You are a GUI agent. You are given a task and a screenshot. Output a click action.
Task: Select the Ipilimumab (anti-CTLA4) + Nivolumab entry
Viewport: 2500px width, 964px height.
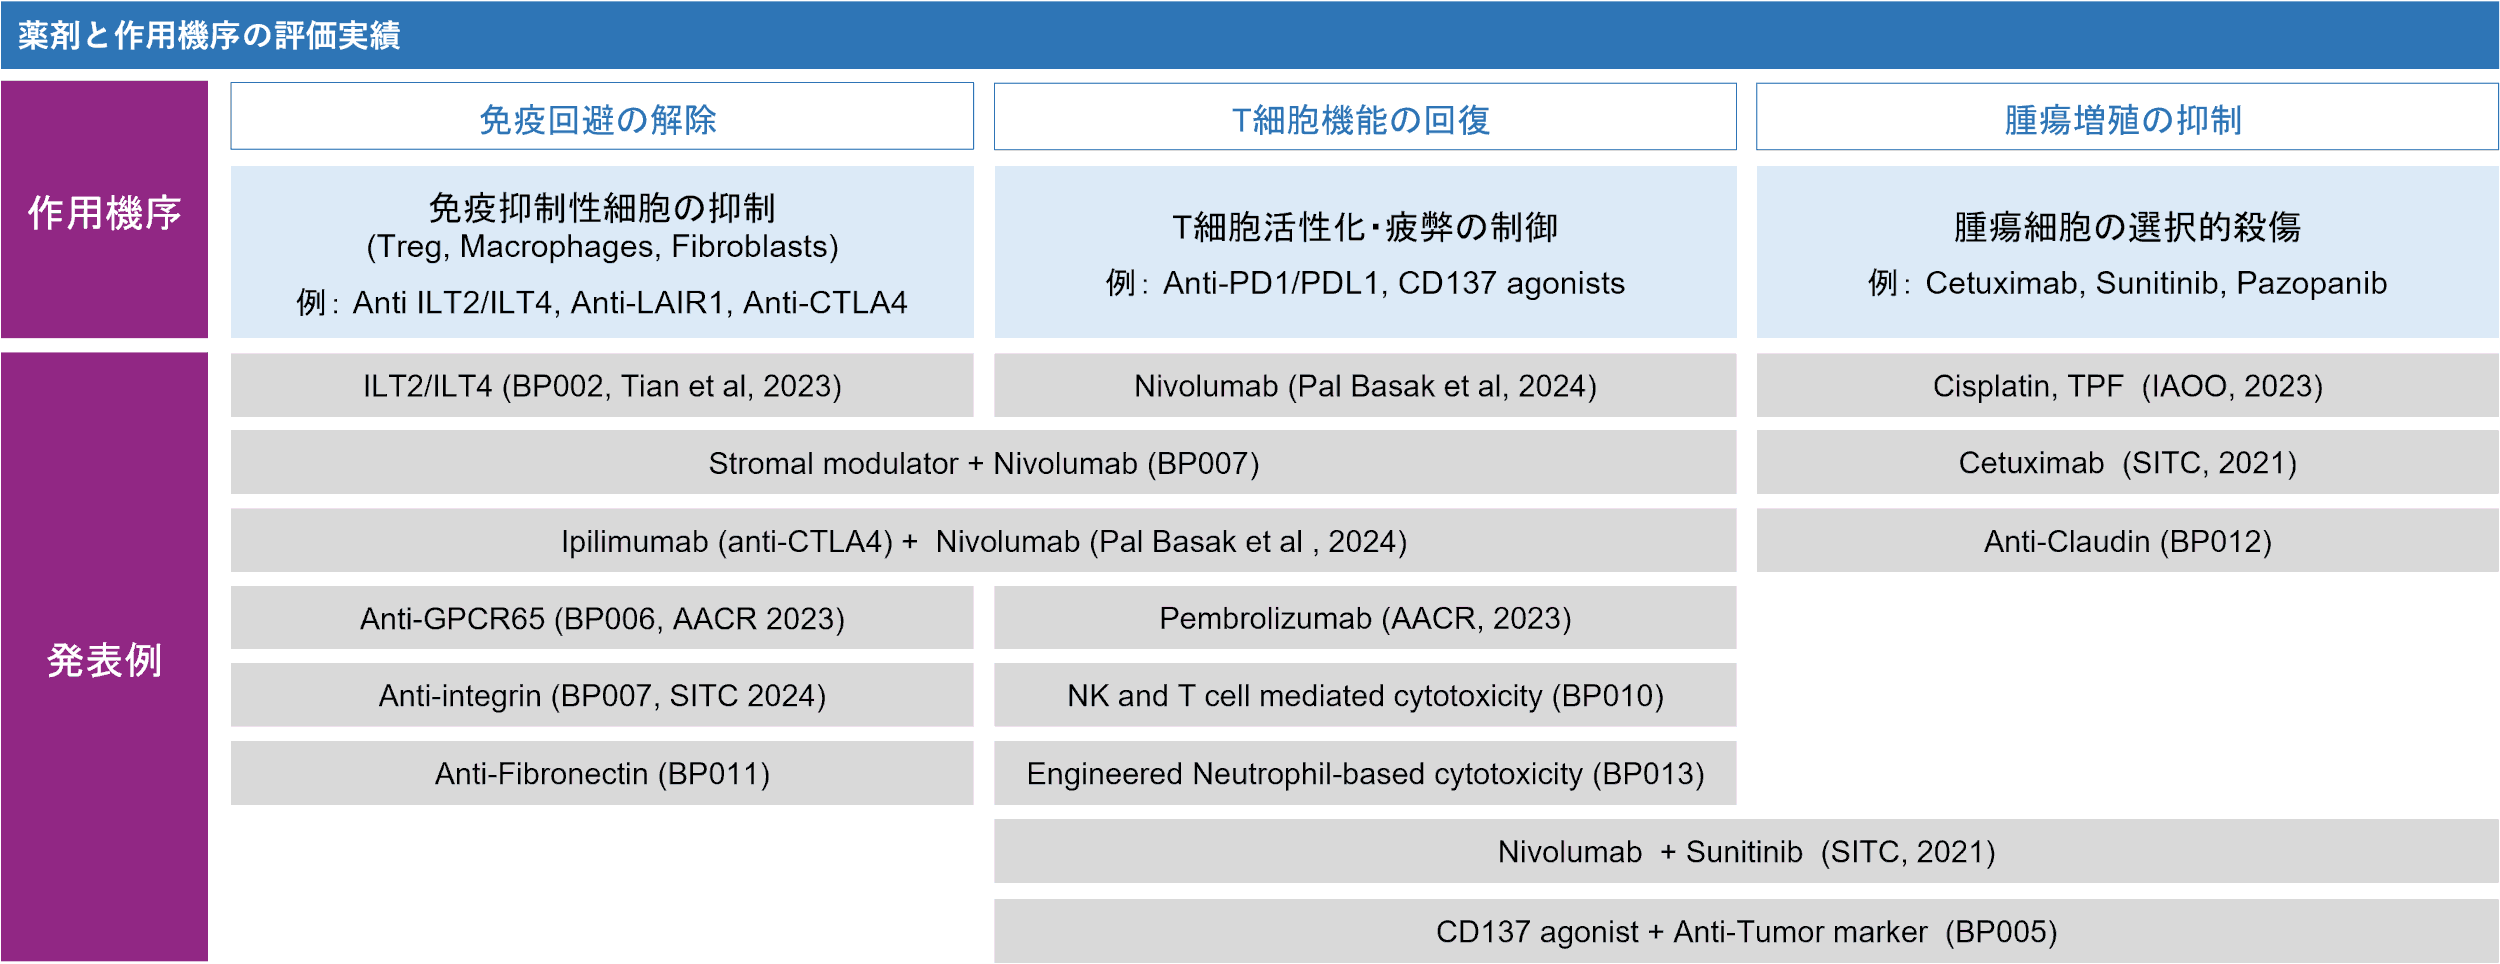(x=983, y=541)
